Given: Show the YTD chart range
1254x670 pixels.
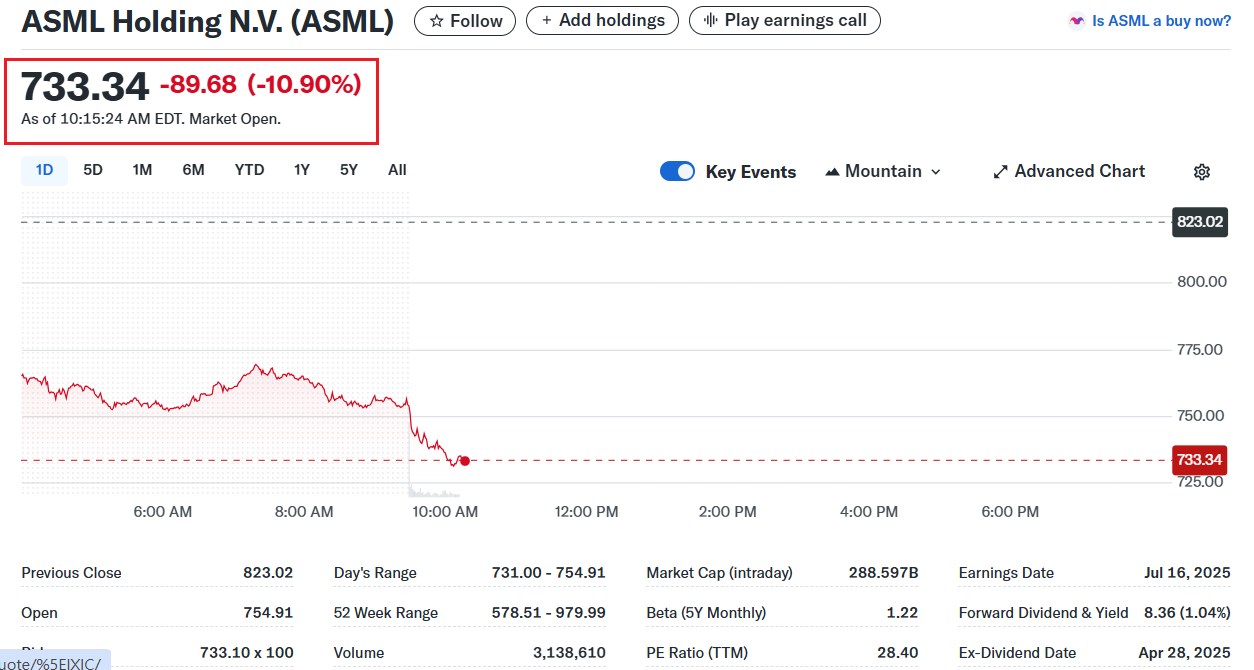Looking at the screenshot, I should coord(249,170).
